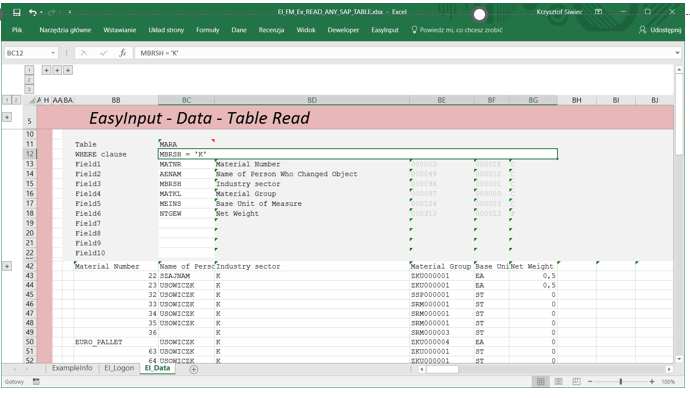Viewport: 690px width, 398px height.
Task: Select column header BD
Action: click(x=312, y=100)
